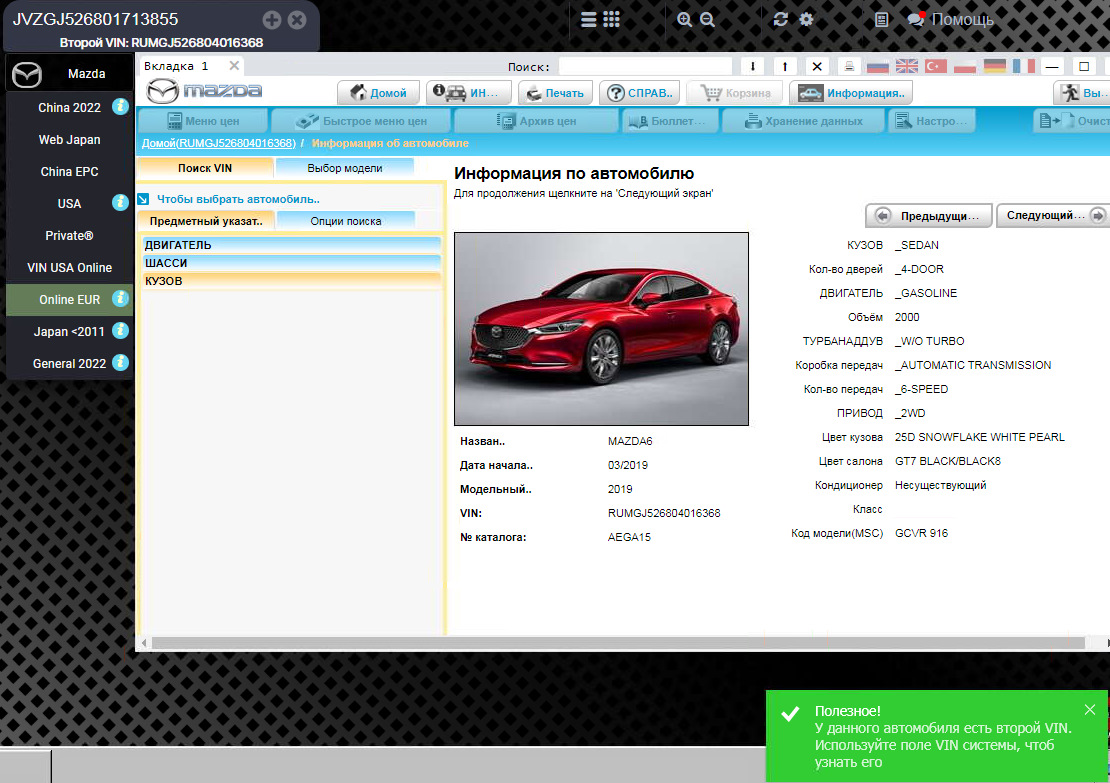Viewport: 1110px width, 783px height.
Task: Select the Russian flag language
Action: (878, 66)
